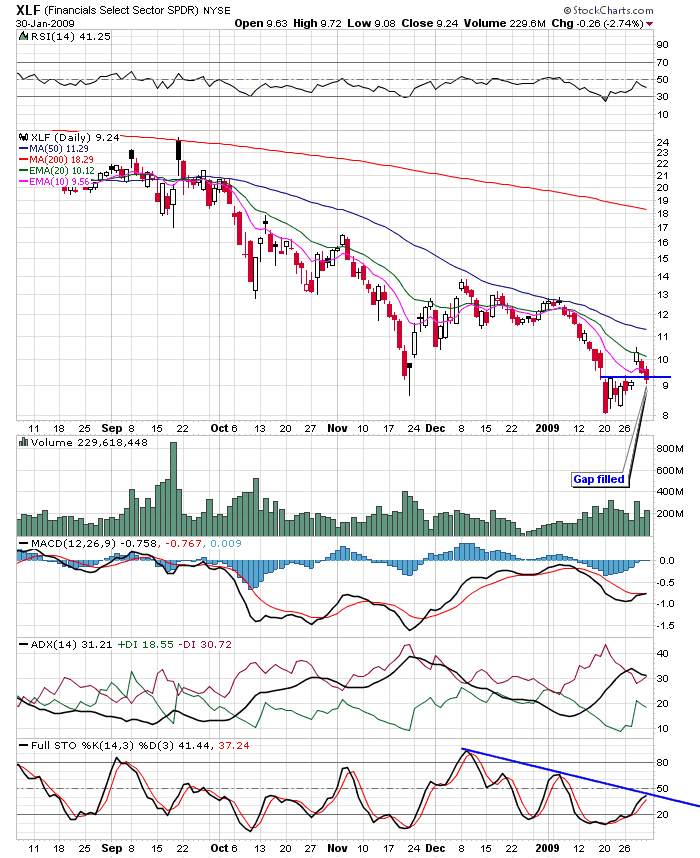Click the Close 9.24 value

tap(430, 24)
